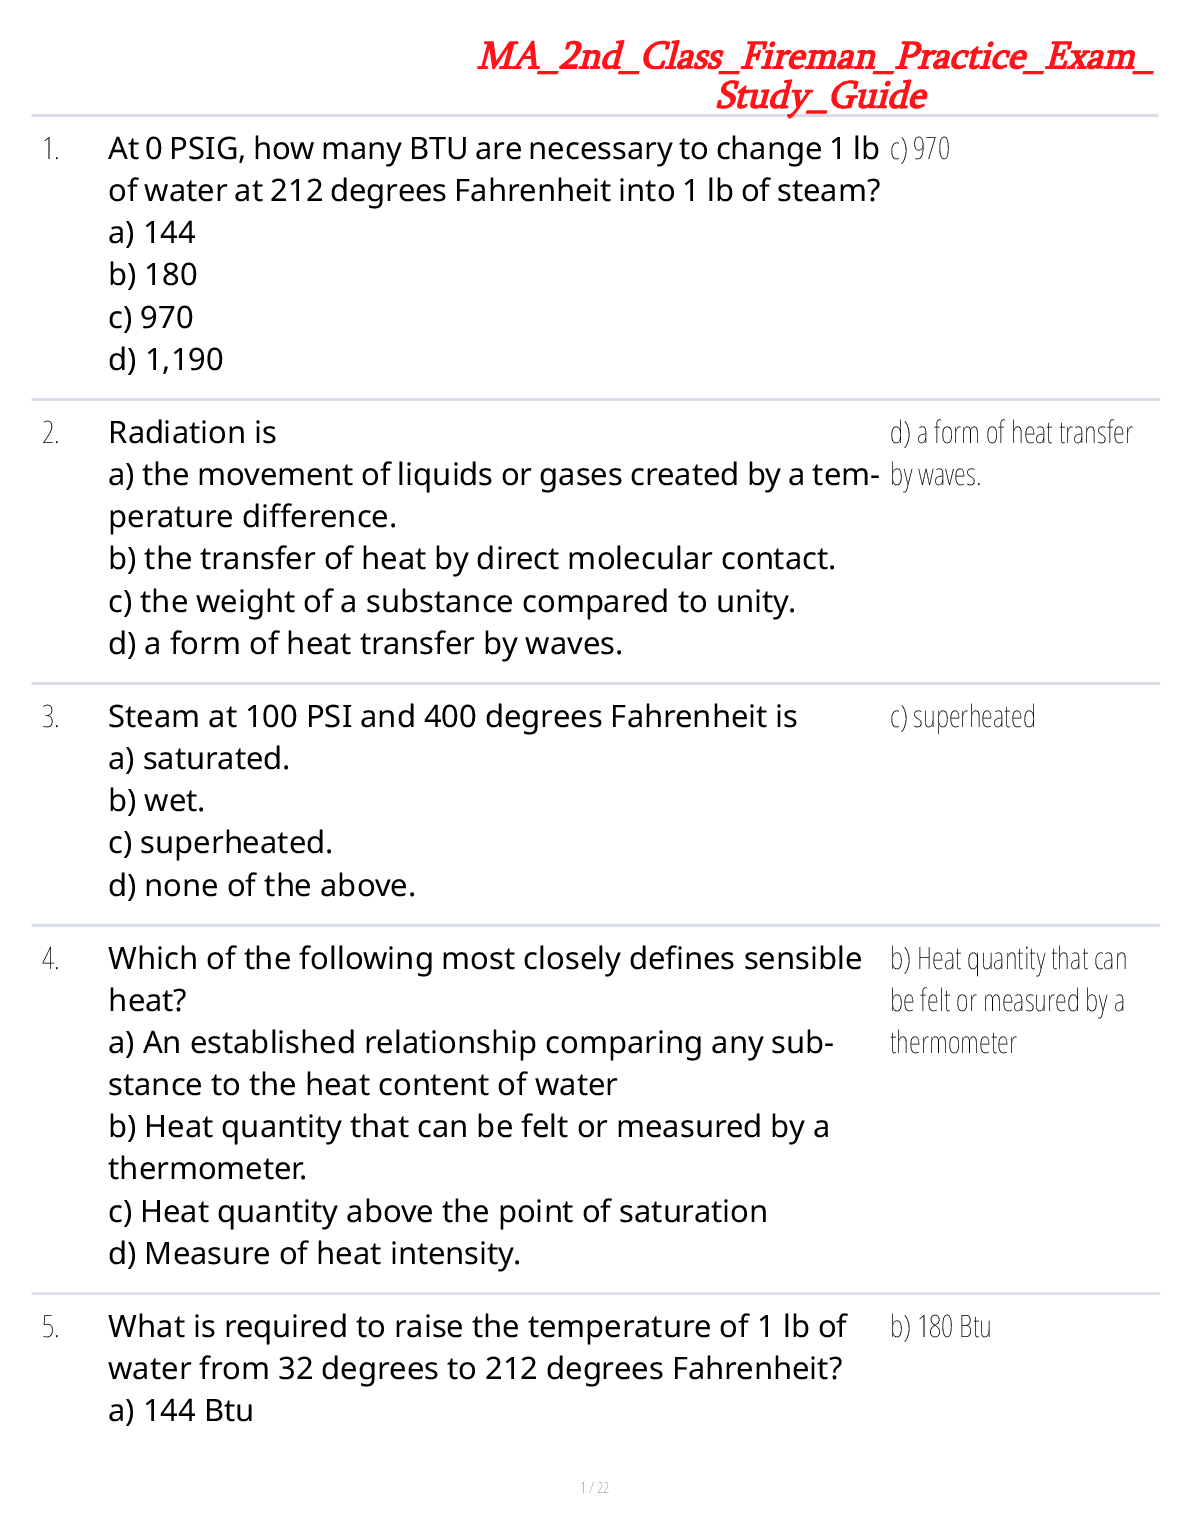Select option a) saturated in question 3
1190x1540 pixels.
[x=198, y=759]
